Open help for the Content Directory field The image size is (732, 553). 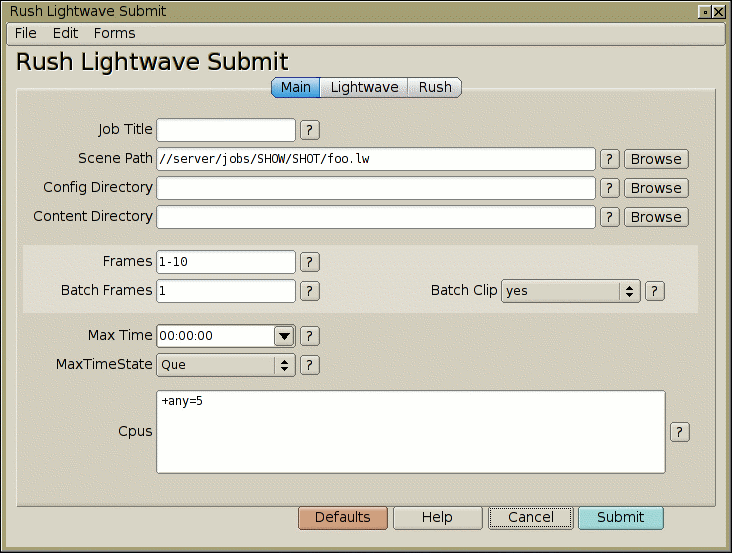610,217
